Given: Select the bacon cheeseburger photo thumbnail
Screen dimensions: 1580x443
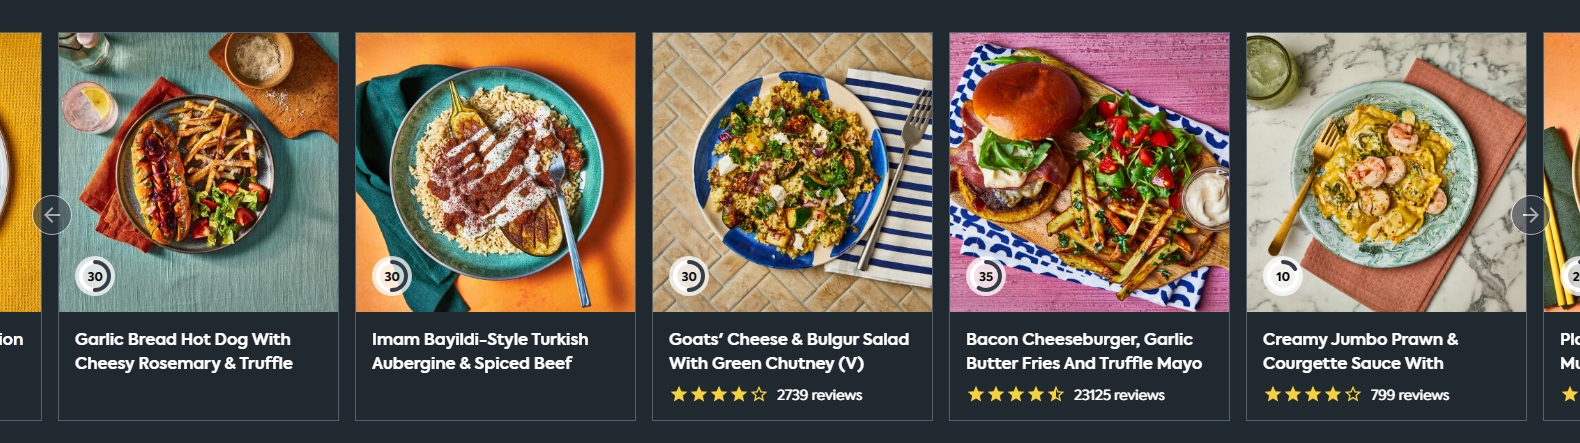Looking at the screenshot, I should 1089,172.
